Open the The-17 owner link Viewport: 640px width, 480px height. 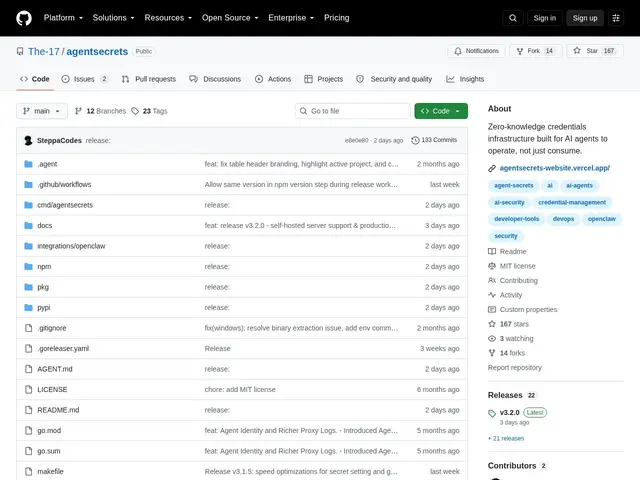[x=44, y=51]
